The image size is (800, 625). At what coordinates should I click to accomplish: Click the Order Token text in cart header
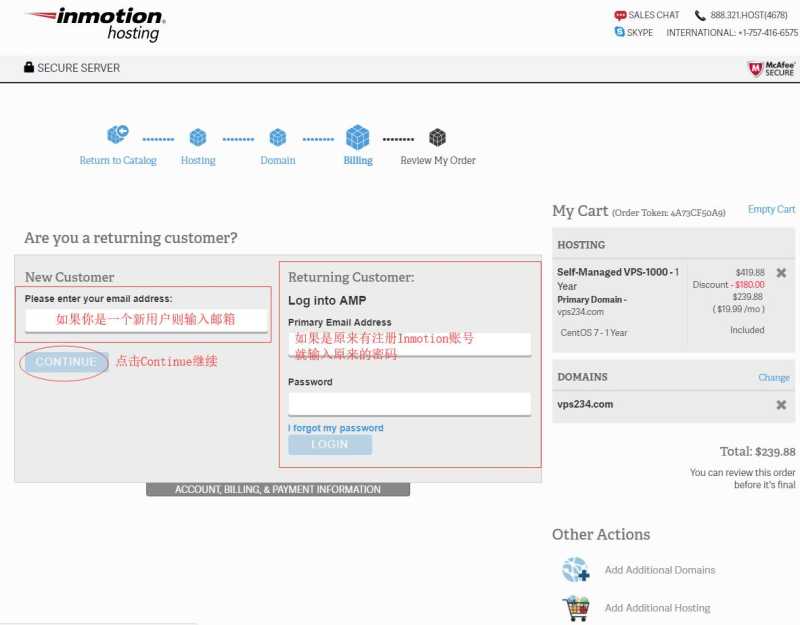pyautogui.click(x=668, y=213)
